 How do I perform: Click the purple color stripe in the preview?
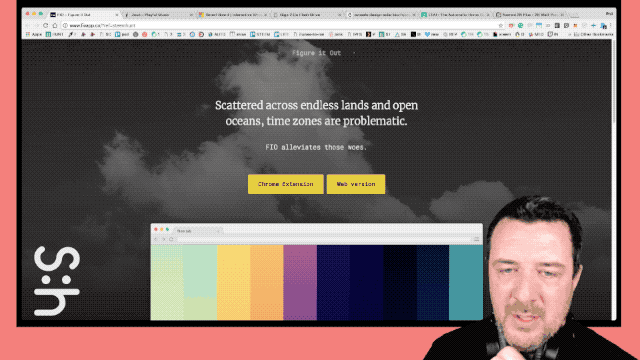(x=300, y=282)
